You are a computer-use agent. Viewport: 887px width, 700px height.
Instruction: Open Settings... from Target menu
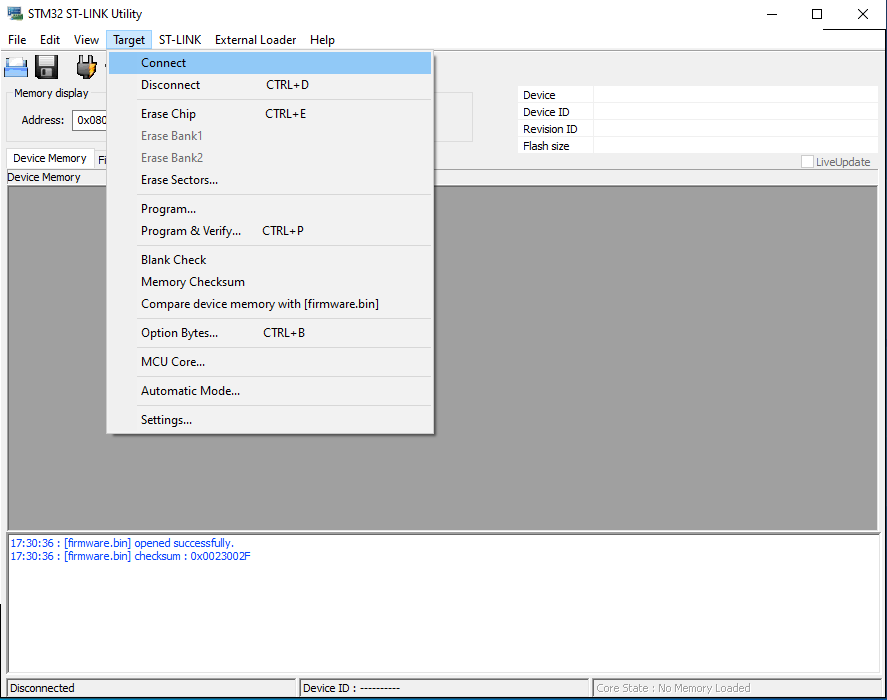[270, 420]
